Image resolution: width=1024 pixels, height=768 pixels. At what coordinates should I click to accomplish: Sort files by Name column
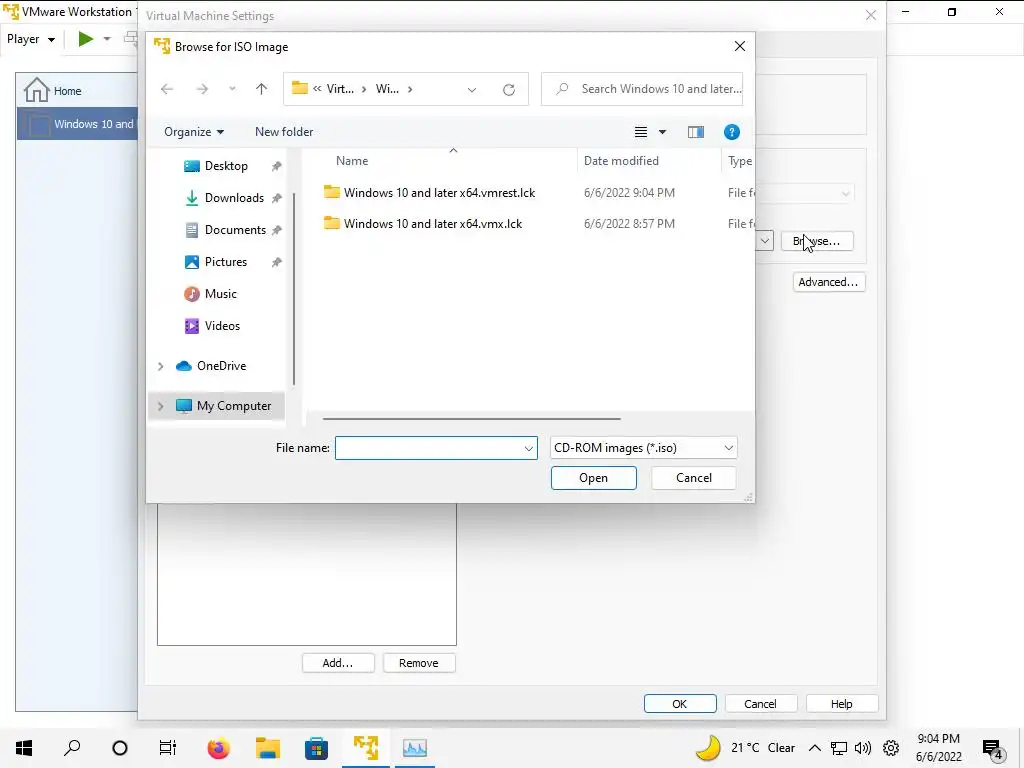pos(352,161)
